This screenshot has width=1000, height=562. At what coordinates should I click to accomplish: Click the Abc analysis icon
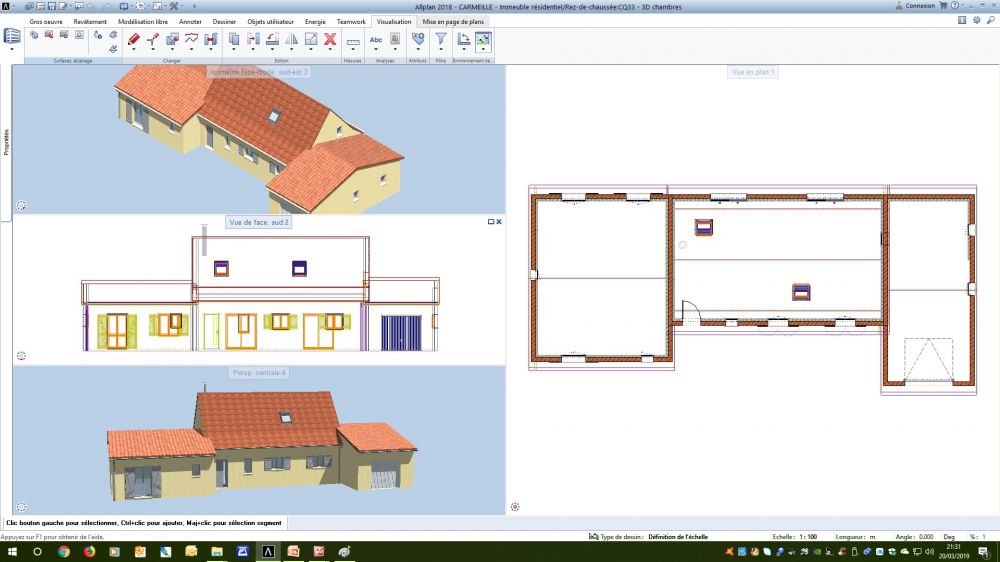click(376, 39)
